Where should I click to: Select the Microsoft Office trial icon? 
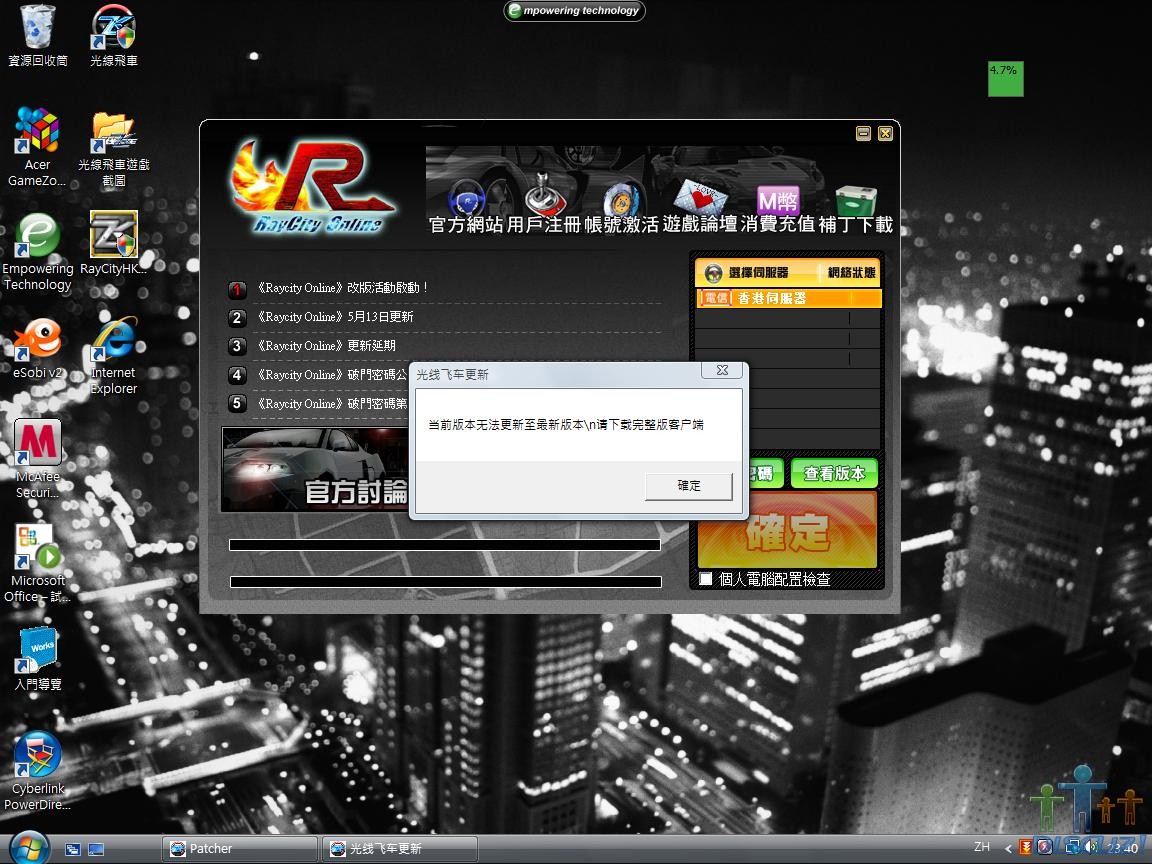coord(37,564)
